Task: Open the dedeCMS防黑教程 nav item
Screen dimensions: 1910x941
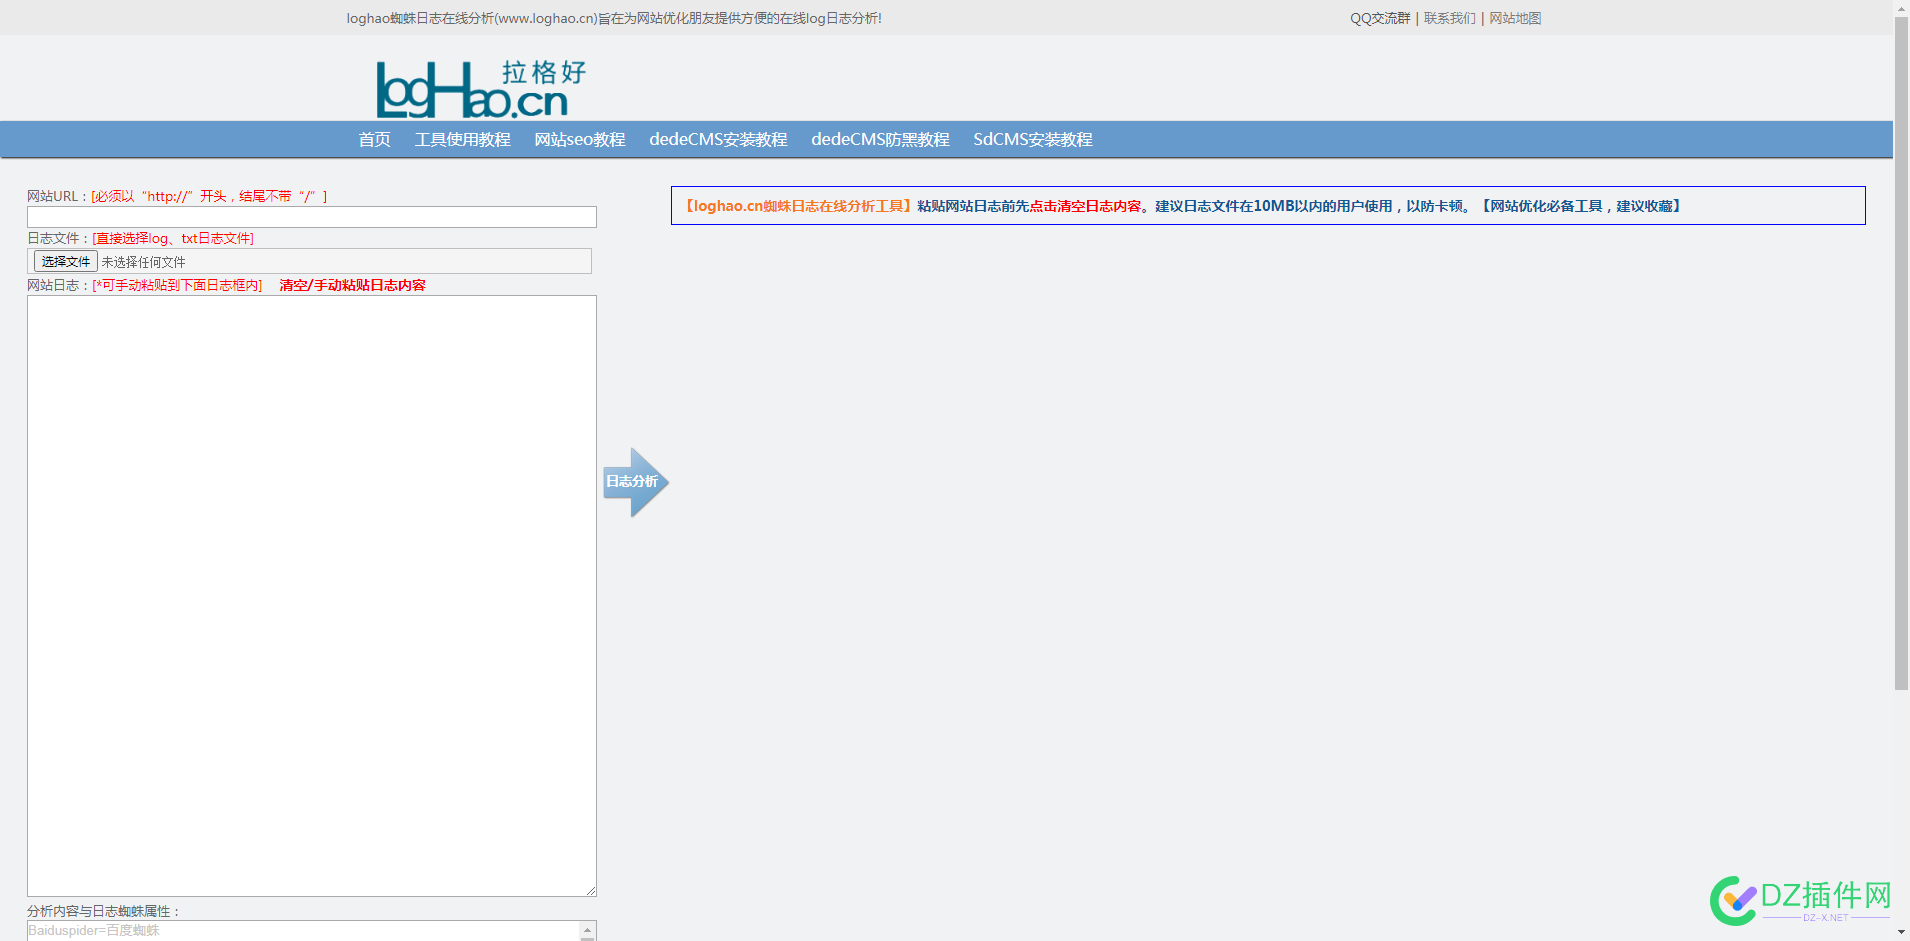Action: click(x=880, y=140)
